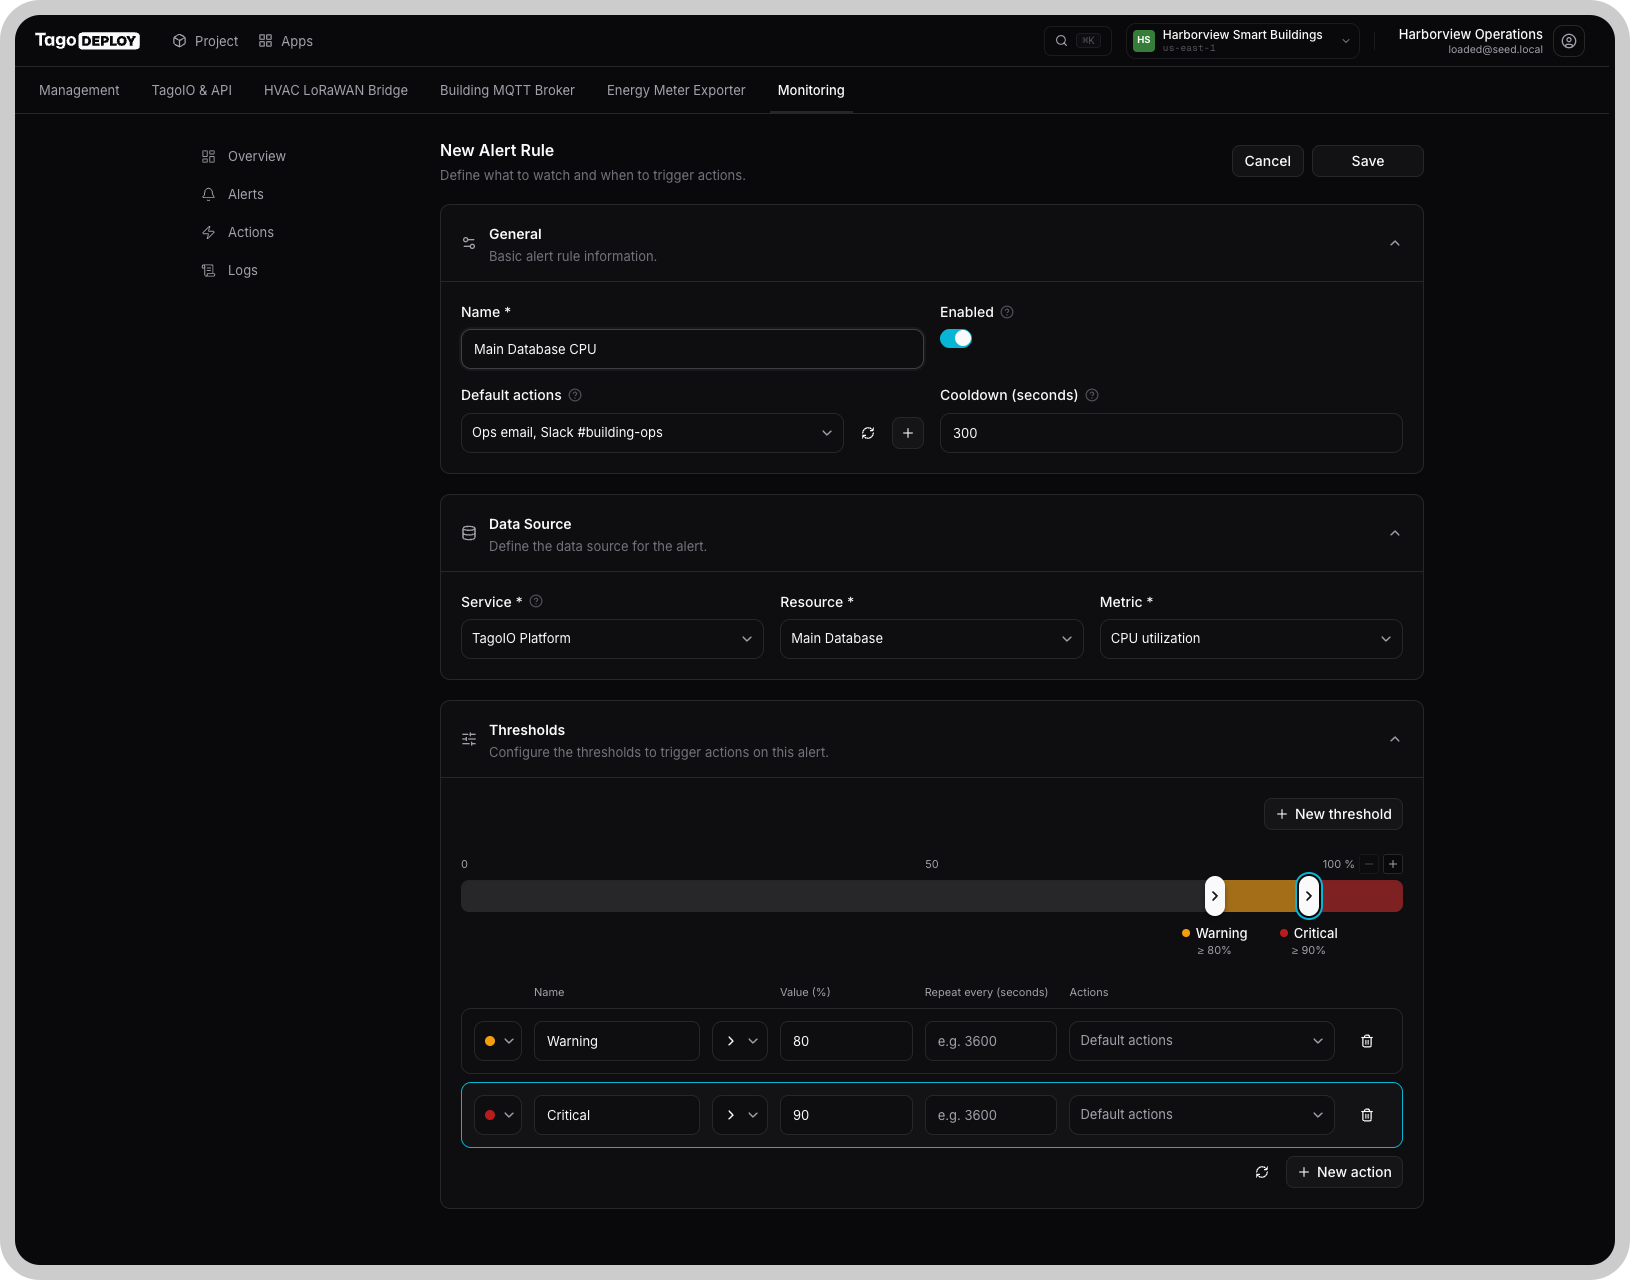1630x1280 pixels.
Task: Open Critical row comparison operator dropdown
Action: coord(740,1115)
